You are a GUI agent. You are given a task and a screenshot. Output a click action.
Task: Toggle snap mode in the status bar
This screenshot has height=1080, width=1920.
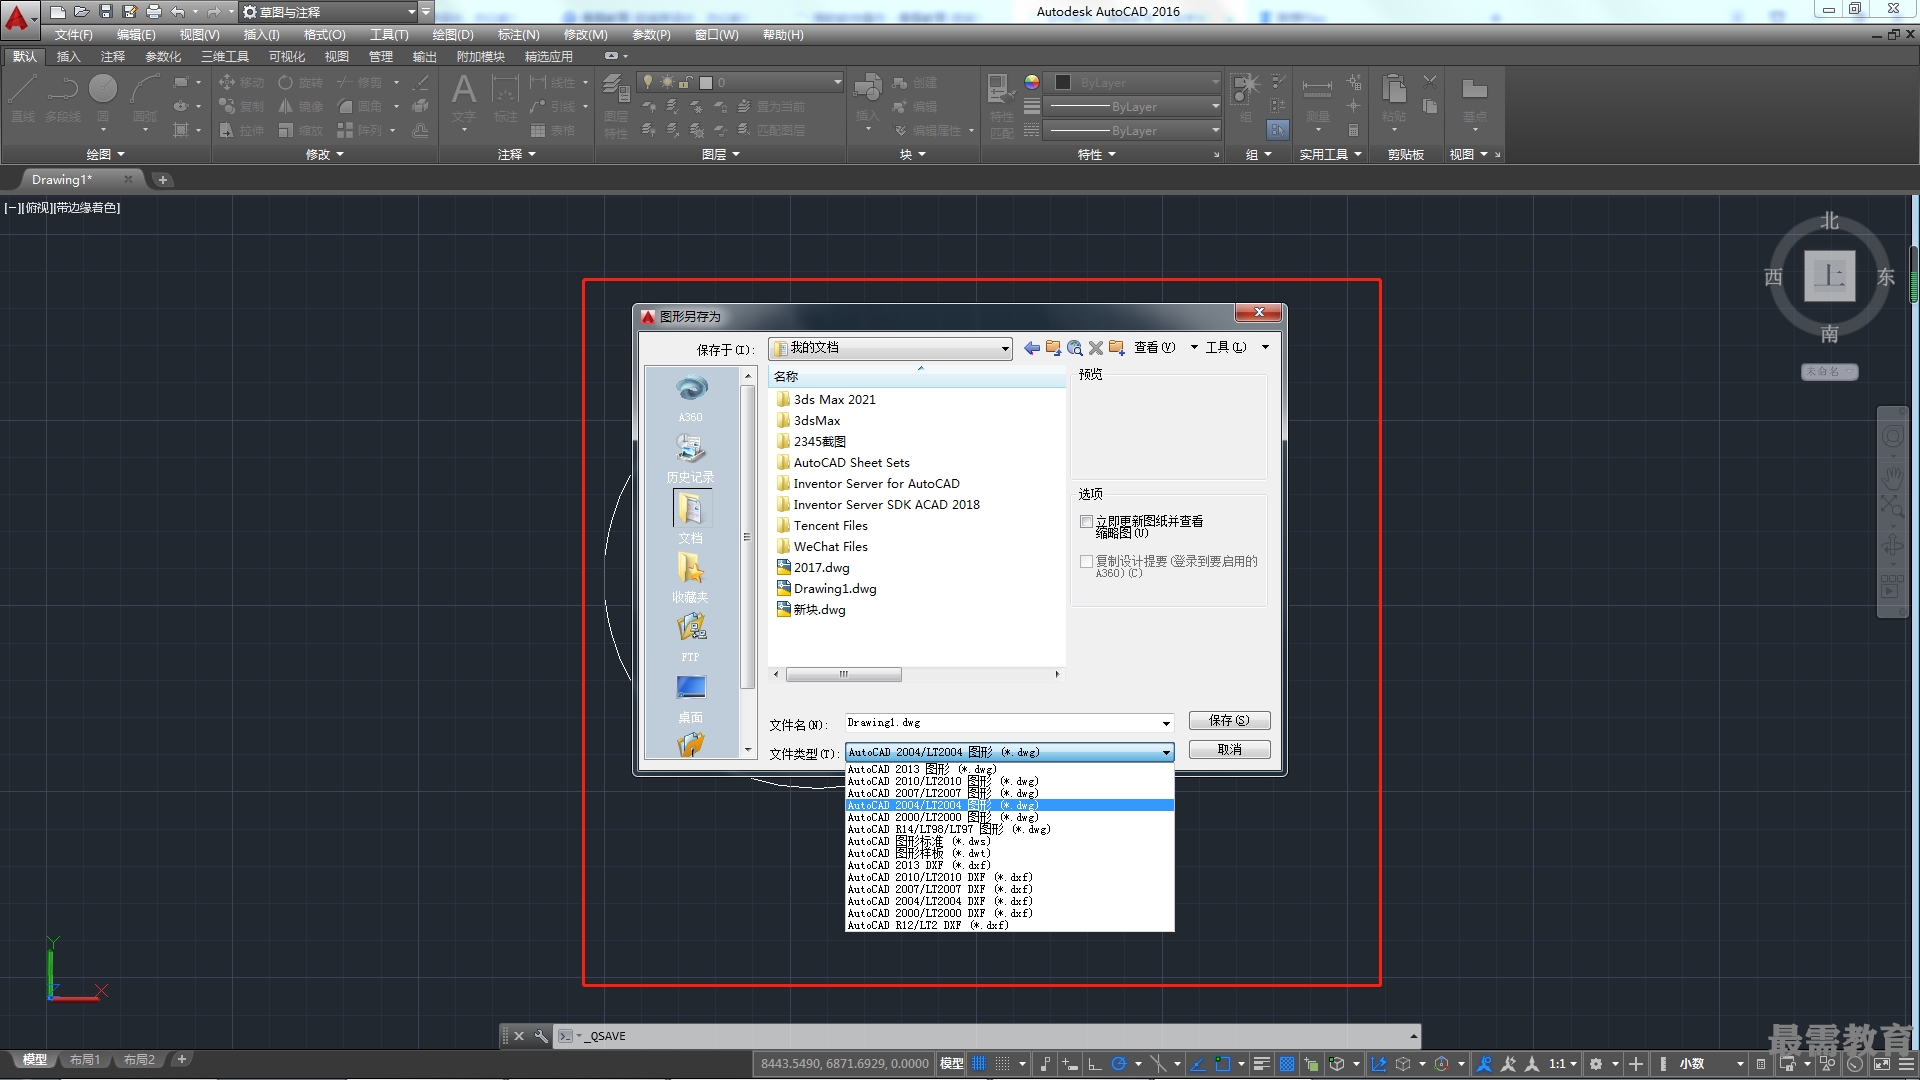(x=1002, y=1064)
